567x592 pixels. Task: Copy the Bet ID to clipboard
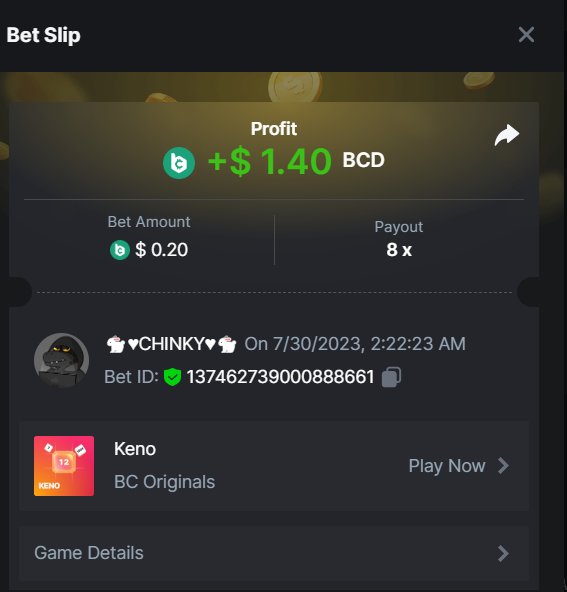(x=391, y=377)
